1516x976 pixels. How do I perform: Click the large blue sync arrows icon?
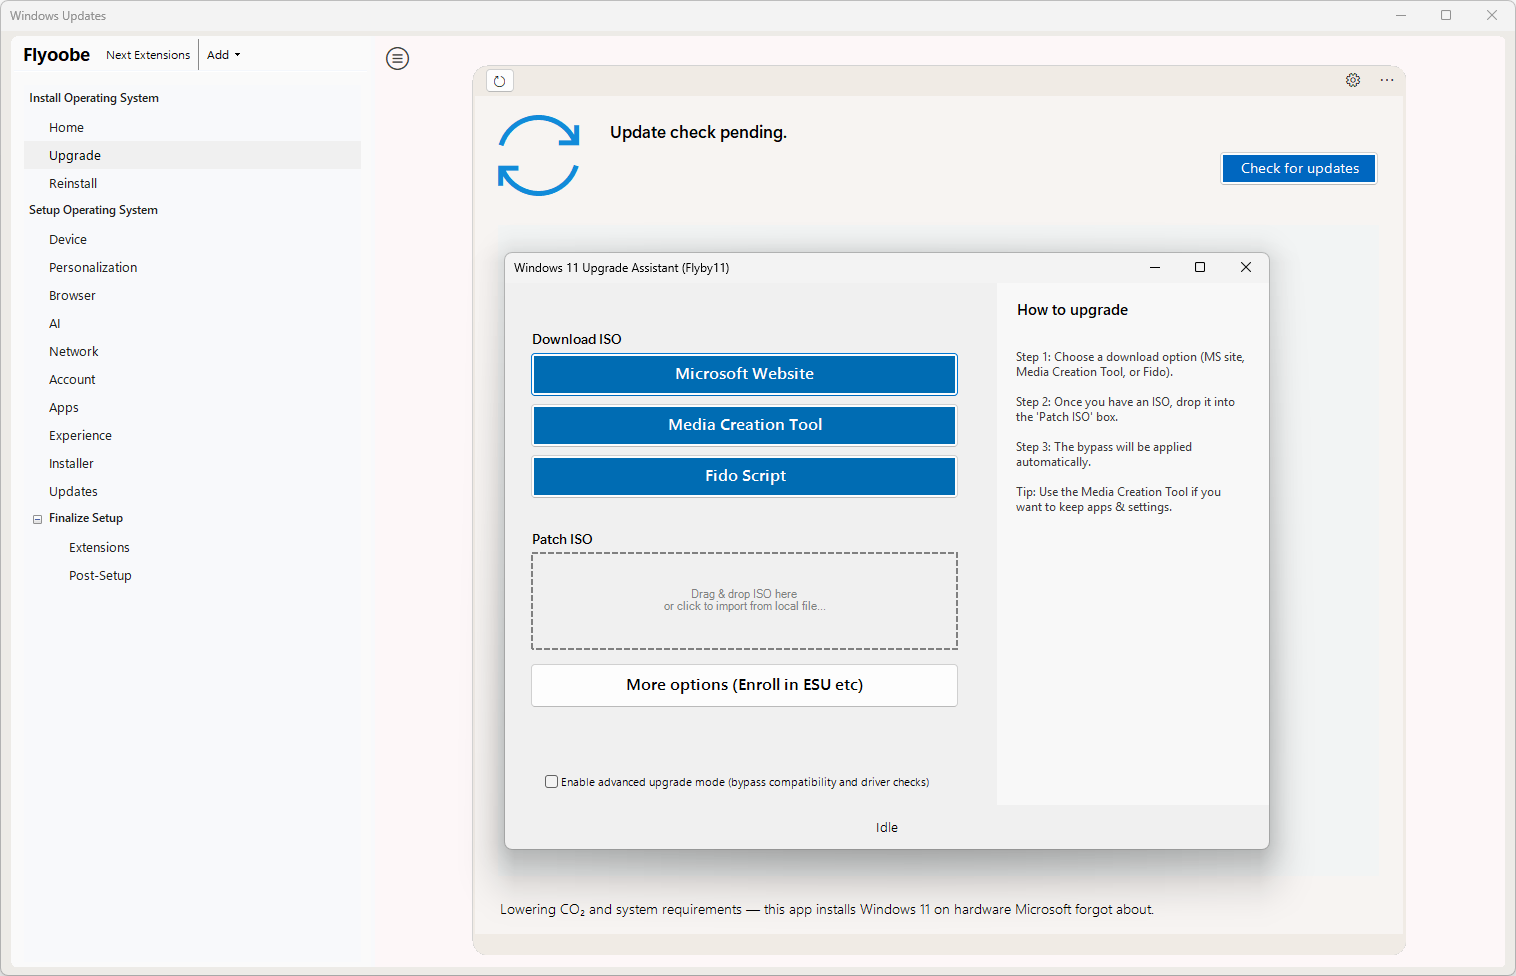coord(538,156)
